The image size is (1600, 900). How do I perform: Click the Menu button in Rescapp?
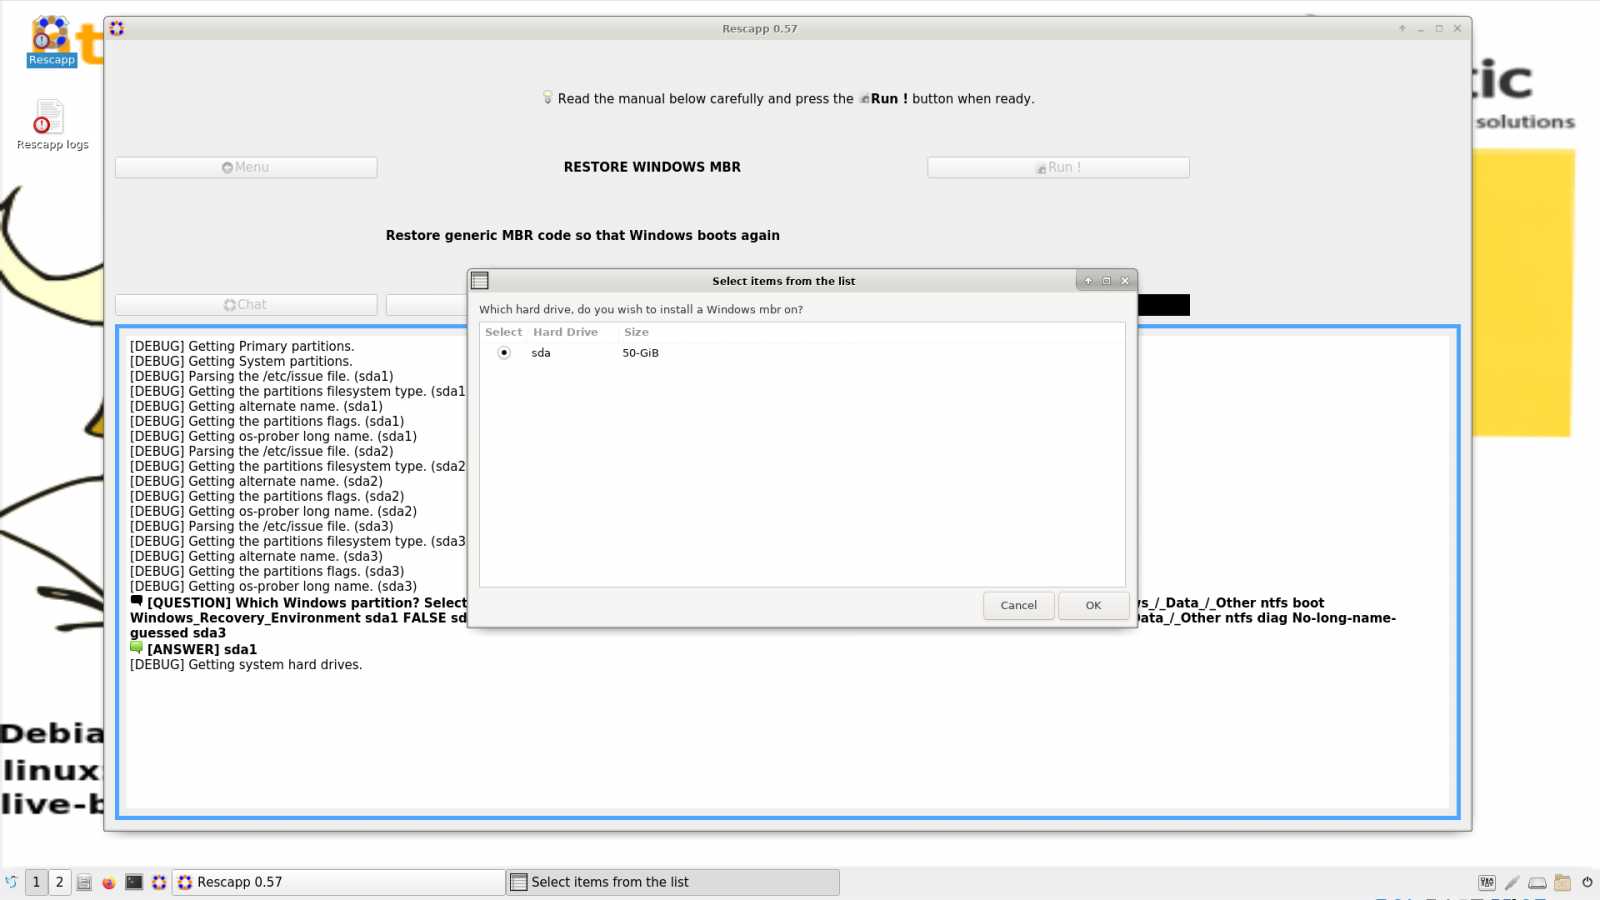pos(246,167)
